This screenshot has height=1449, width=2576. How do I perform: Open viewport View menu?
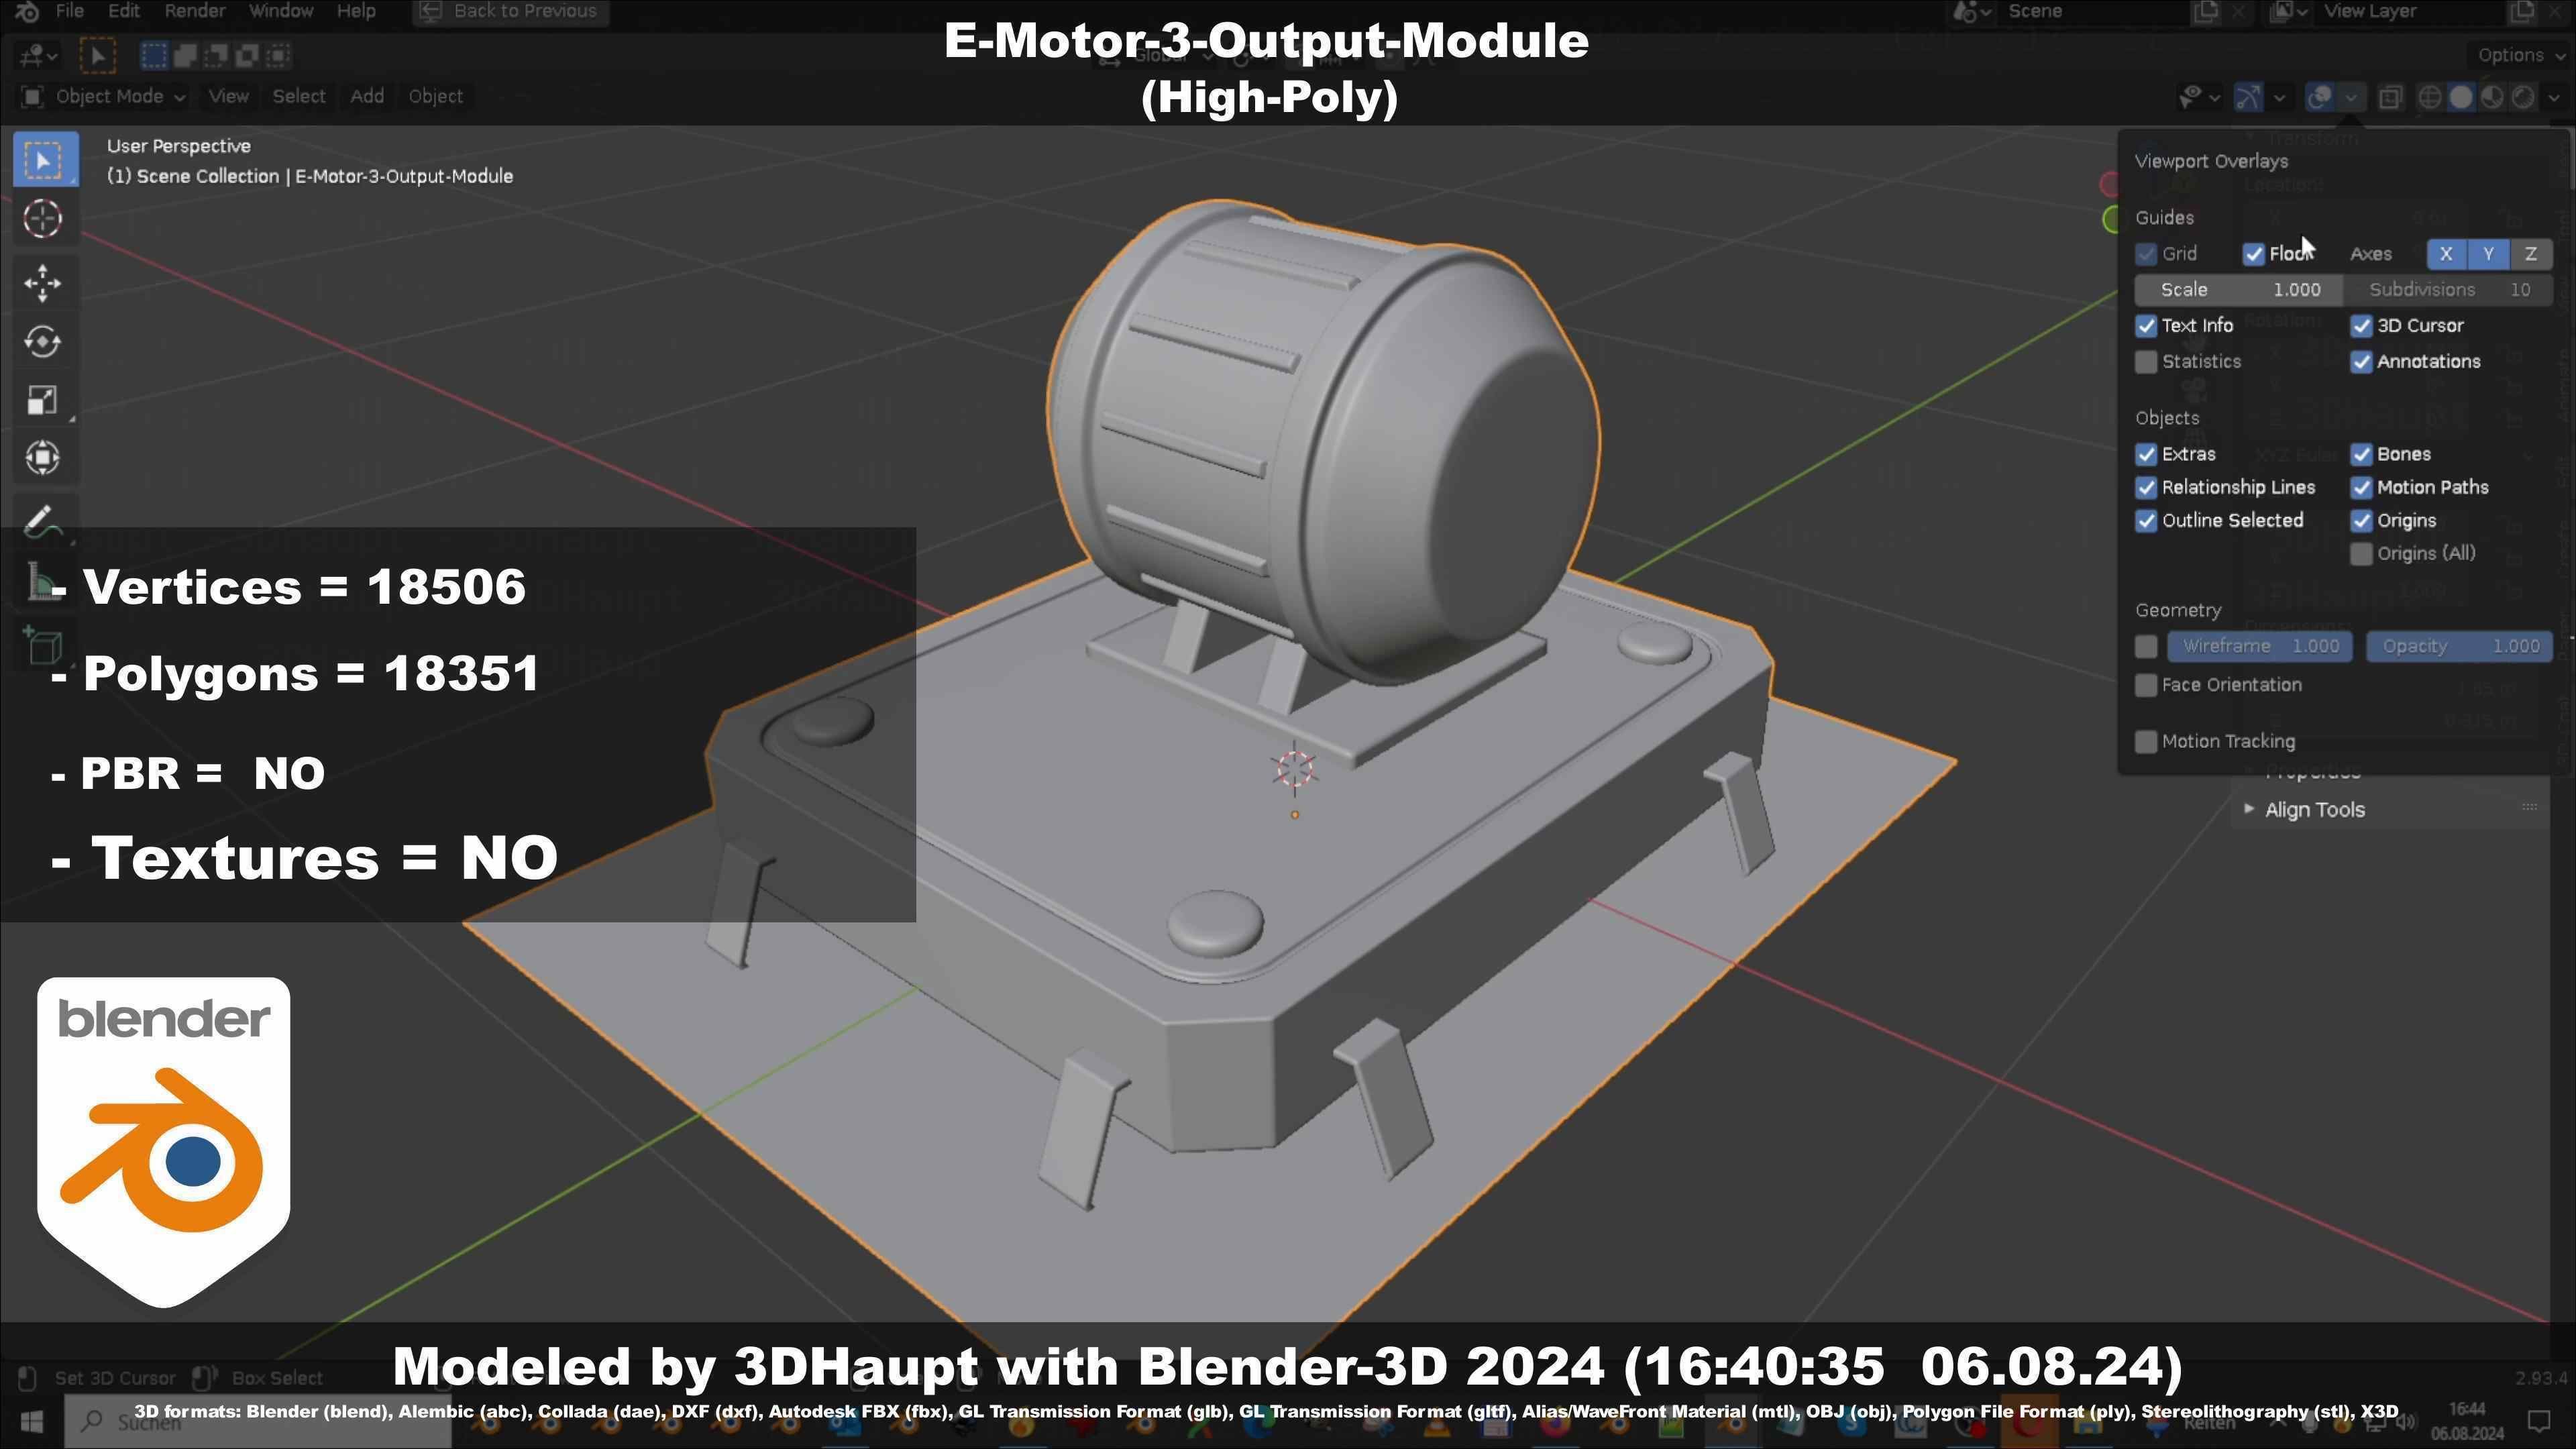[228, 97]
